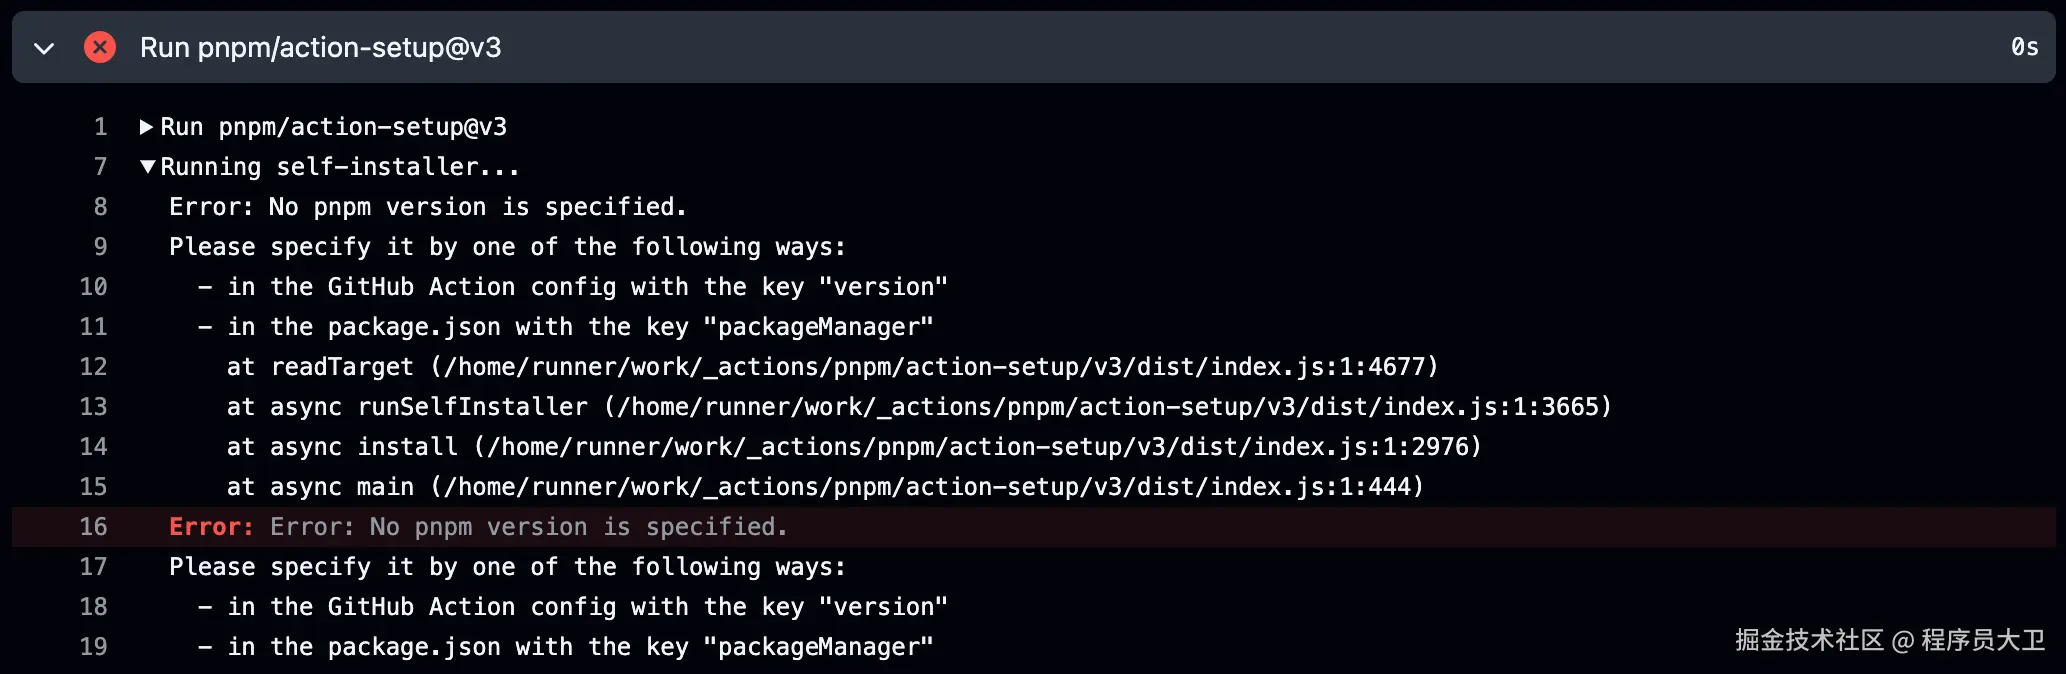Image resolution: width=2066 pixels, height=674 pixels.
Task: Click line number 8 permalink
Action: [x=100, y=207]
